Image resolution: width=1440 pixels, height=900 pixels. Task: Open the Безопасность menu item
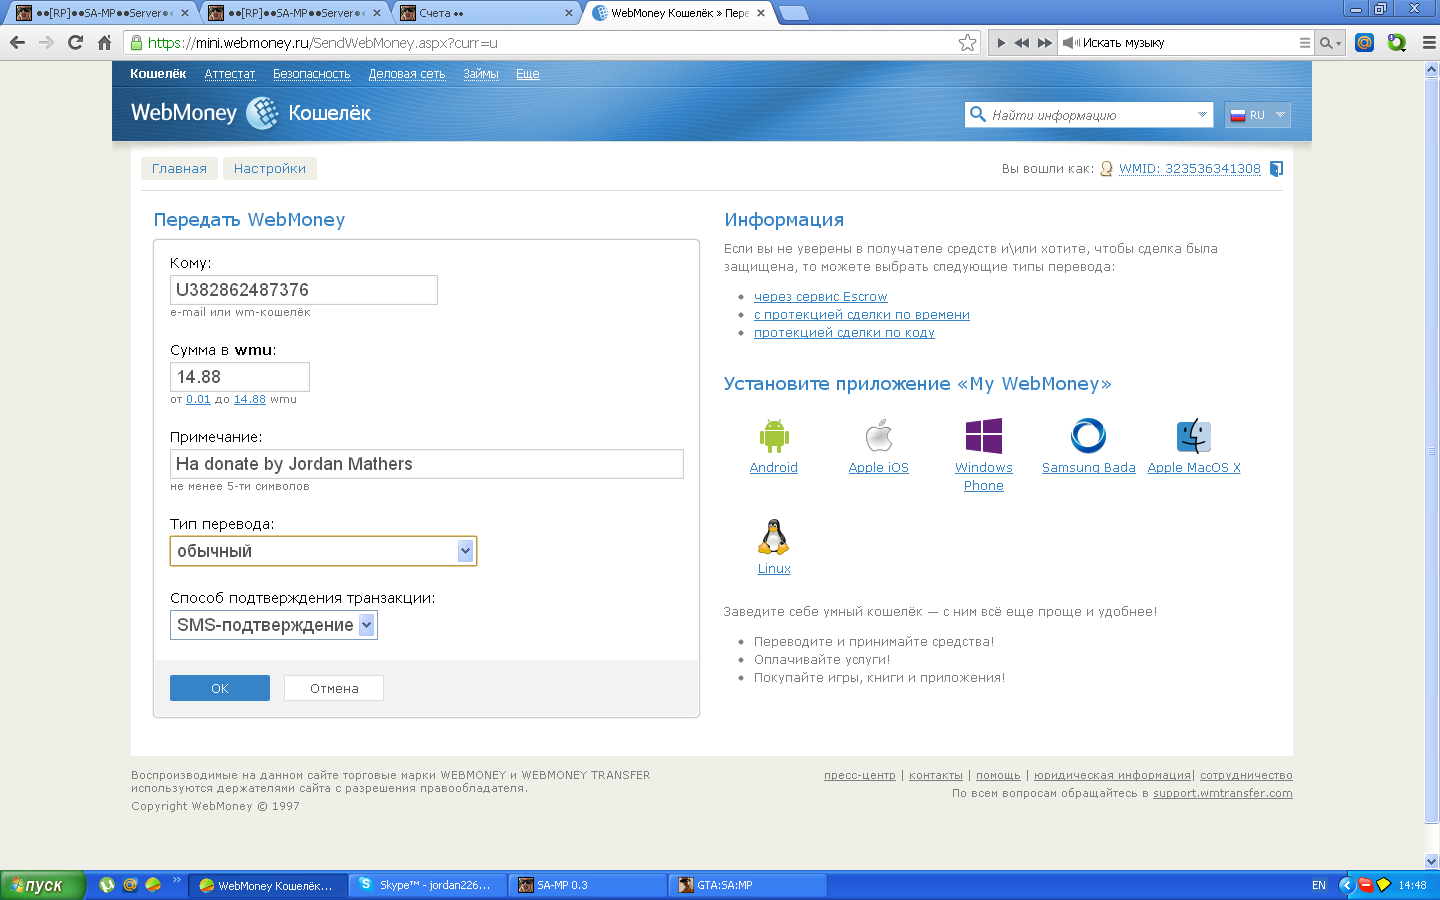tap(312, 74)
